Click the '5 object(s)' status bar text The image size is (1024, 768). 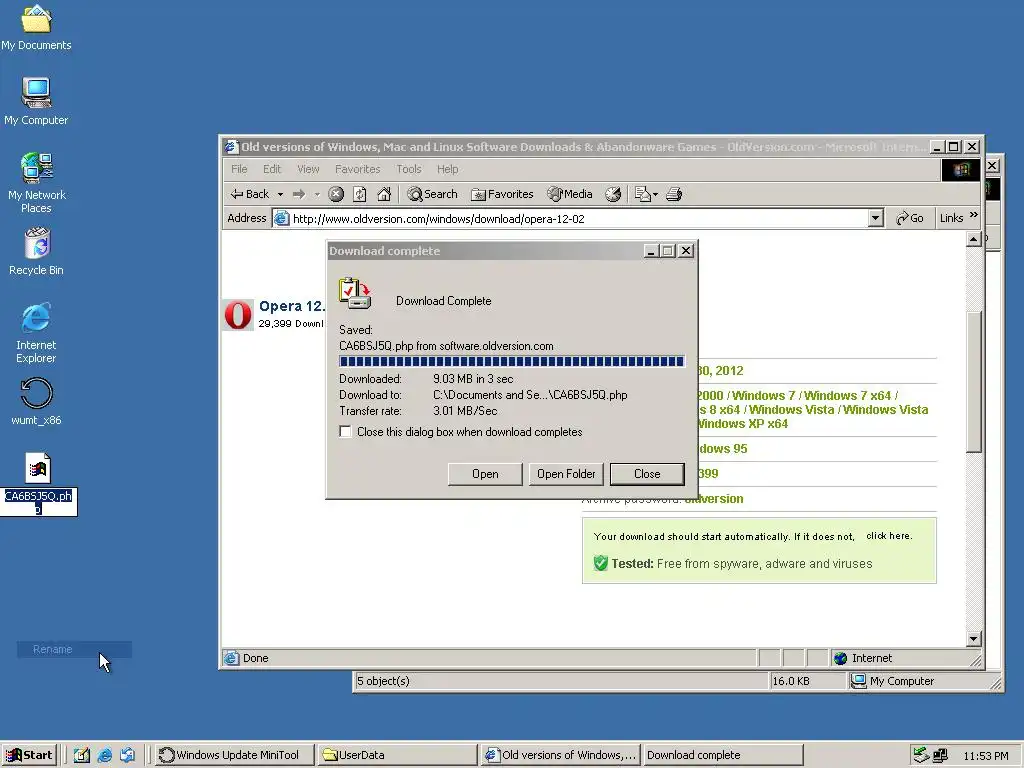pos(383,681)
